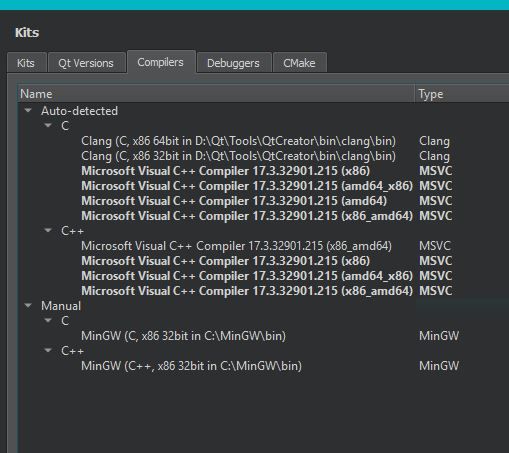Select MinGW (C++, x86 32bit in C:\MinGW\bin)
Screen dimensions: 509x453
[x=191, y=366]
